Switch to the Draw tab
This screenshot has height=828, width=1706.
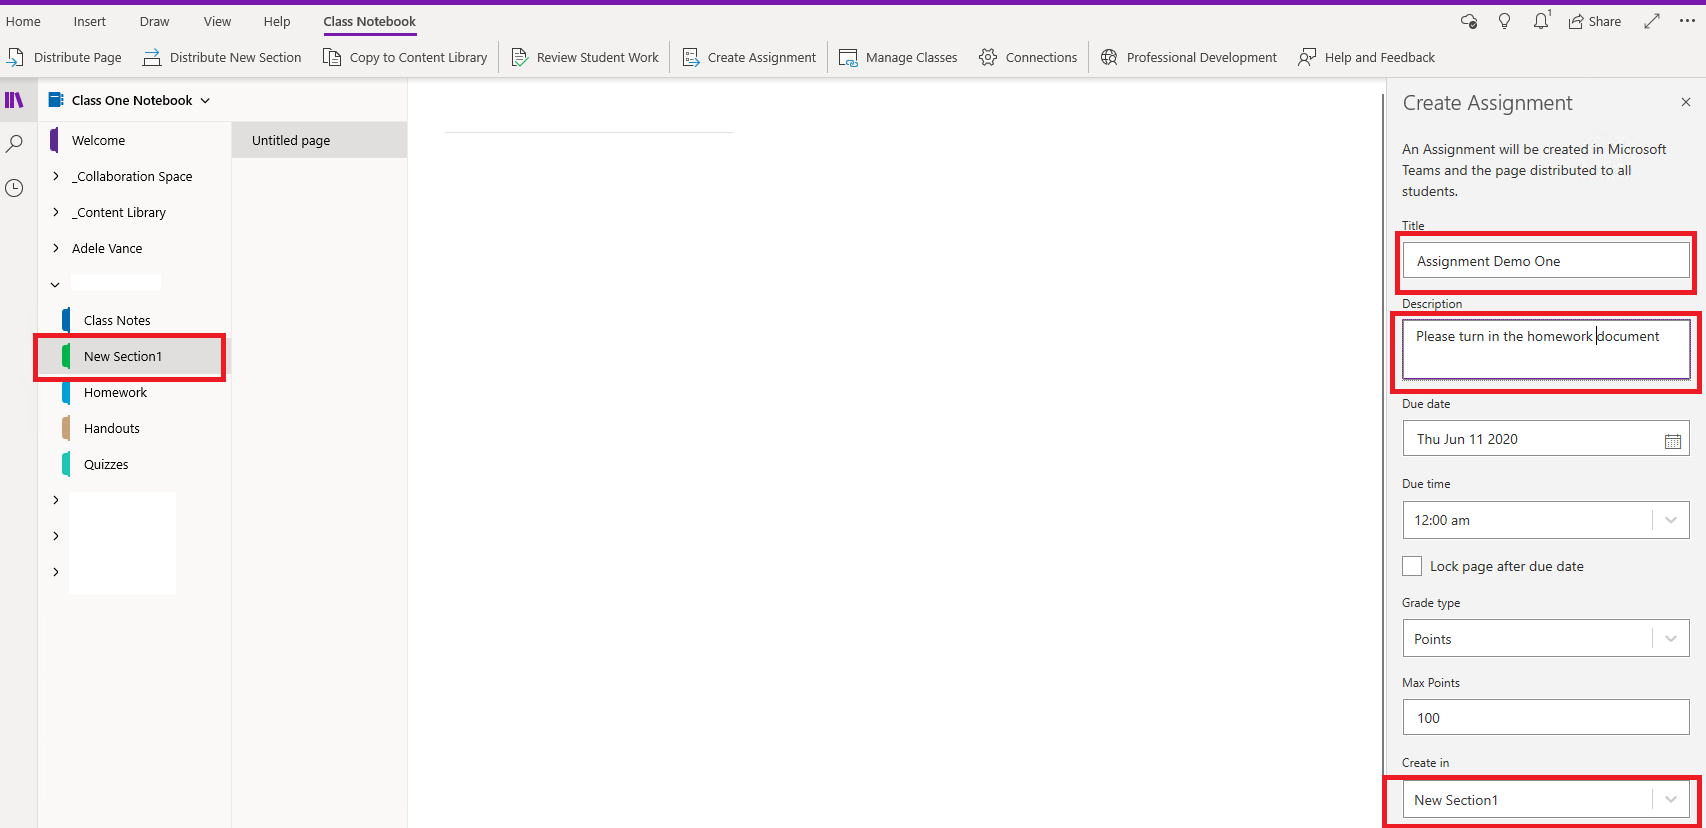pos(154,21)
